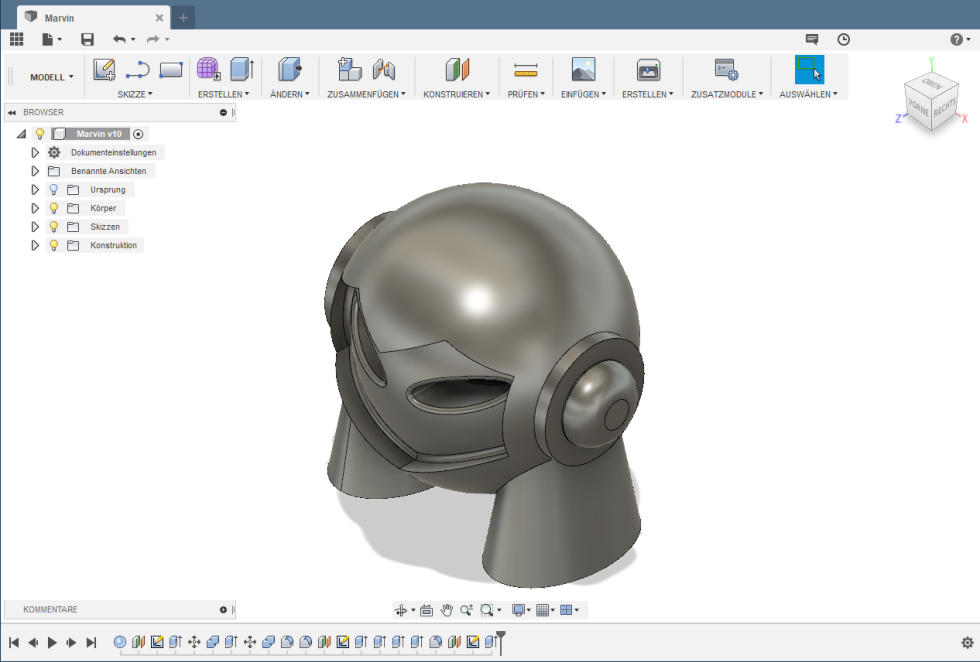
Task: Hide the Skizzen folder via lightbulb
Action: [54, 227]
